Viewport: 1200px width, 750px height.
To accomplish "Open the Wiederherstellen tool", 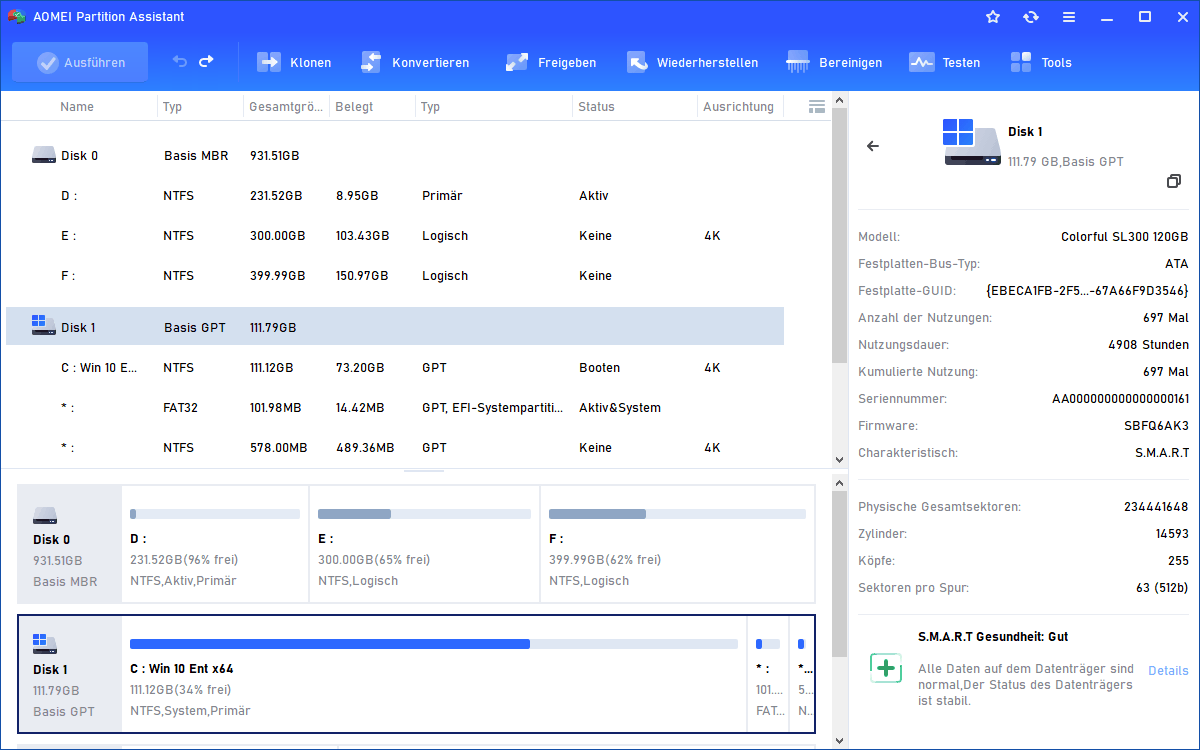I will coord(637,62).
